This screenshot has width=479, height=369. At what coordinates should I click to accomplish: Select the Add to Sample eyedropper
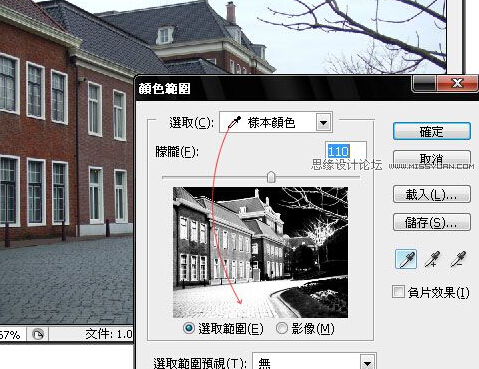[432, 259]
